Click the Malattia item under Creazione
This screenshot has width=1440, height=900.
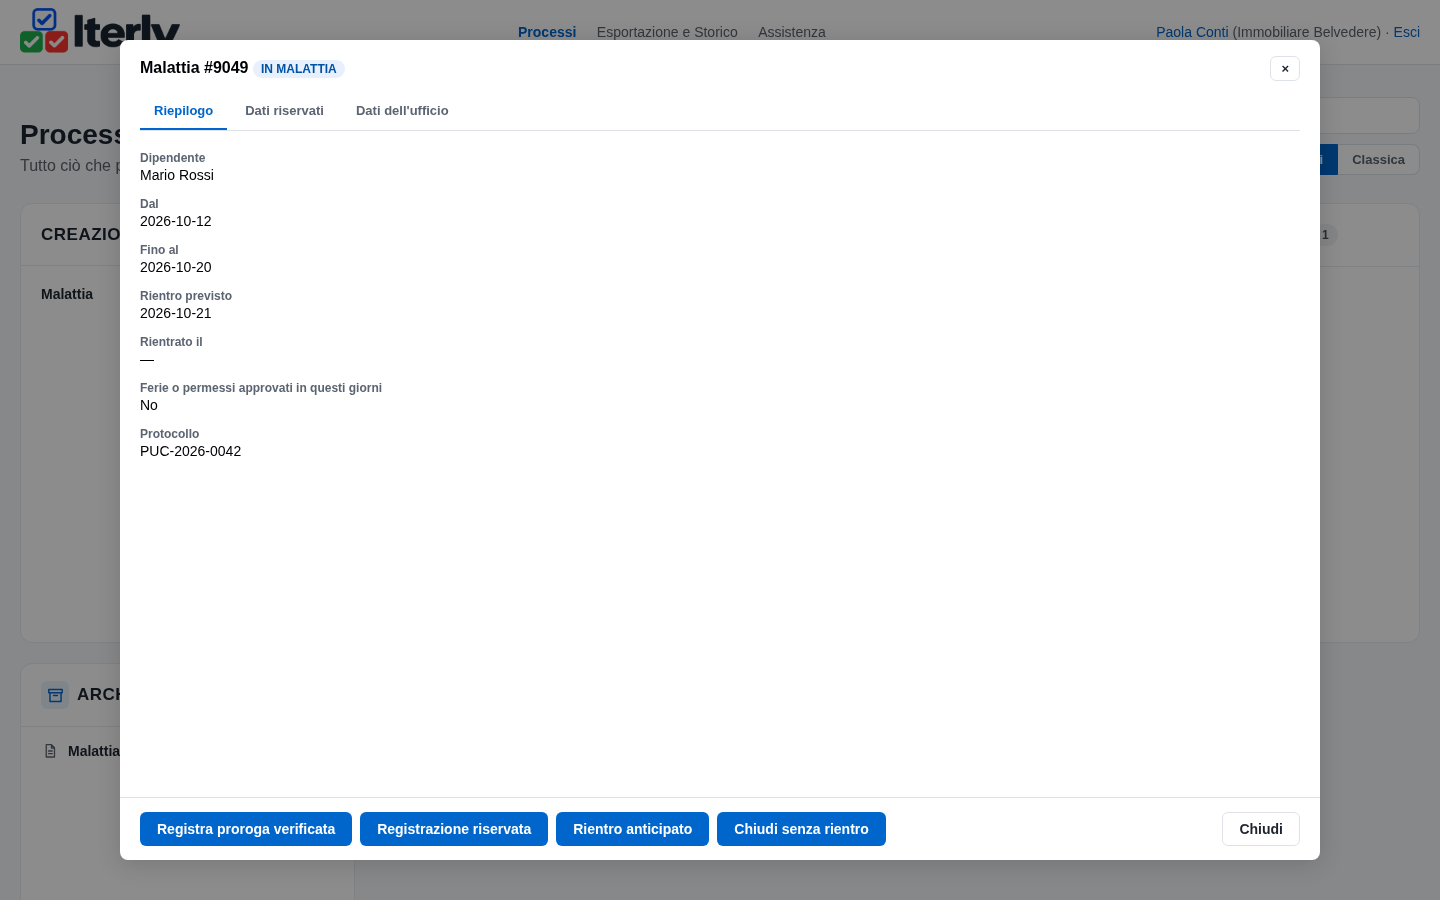tap(67, 294)
